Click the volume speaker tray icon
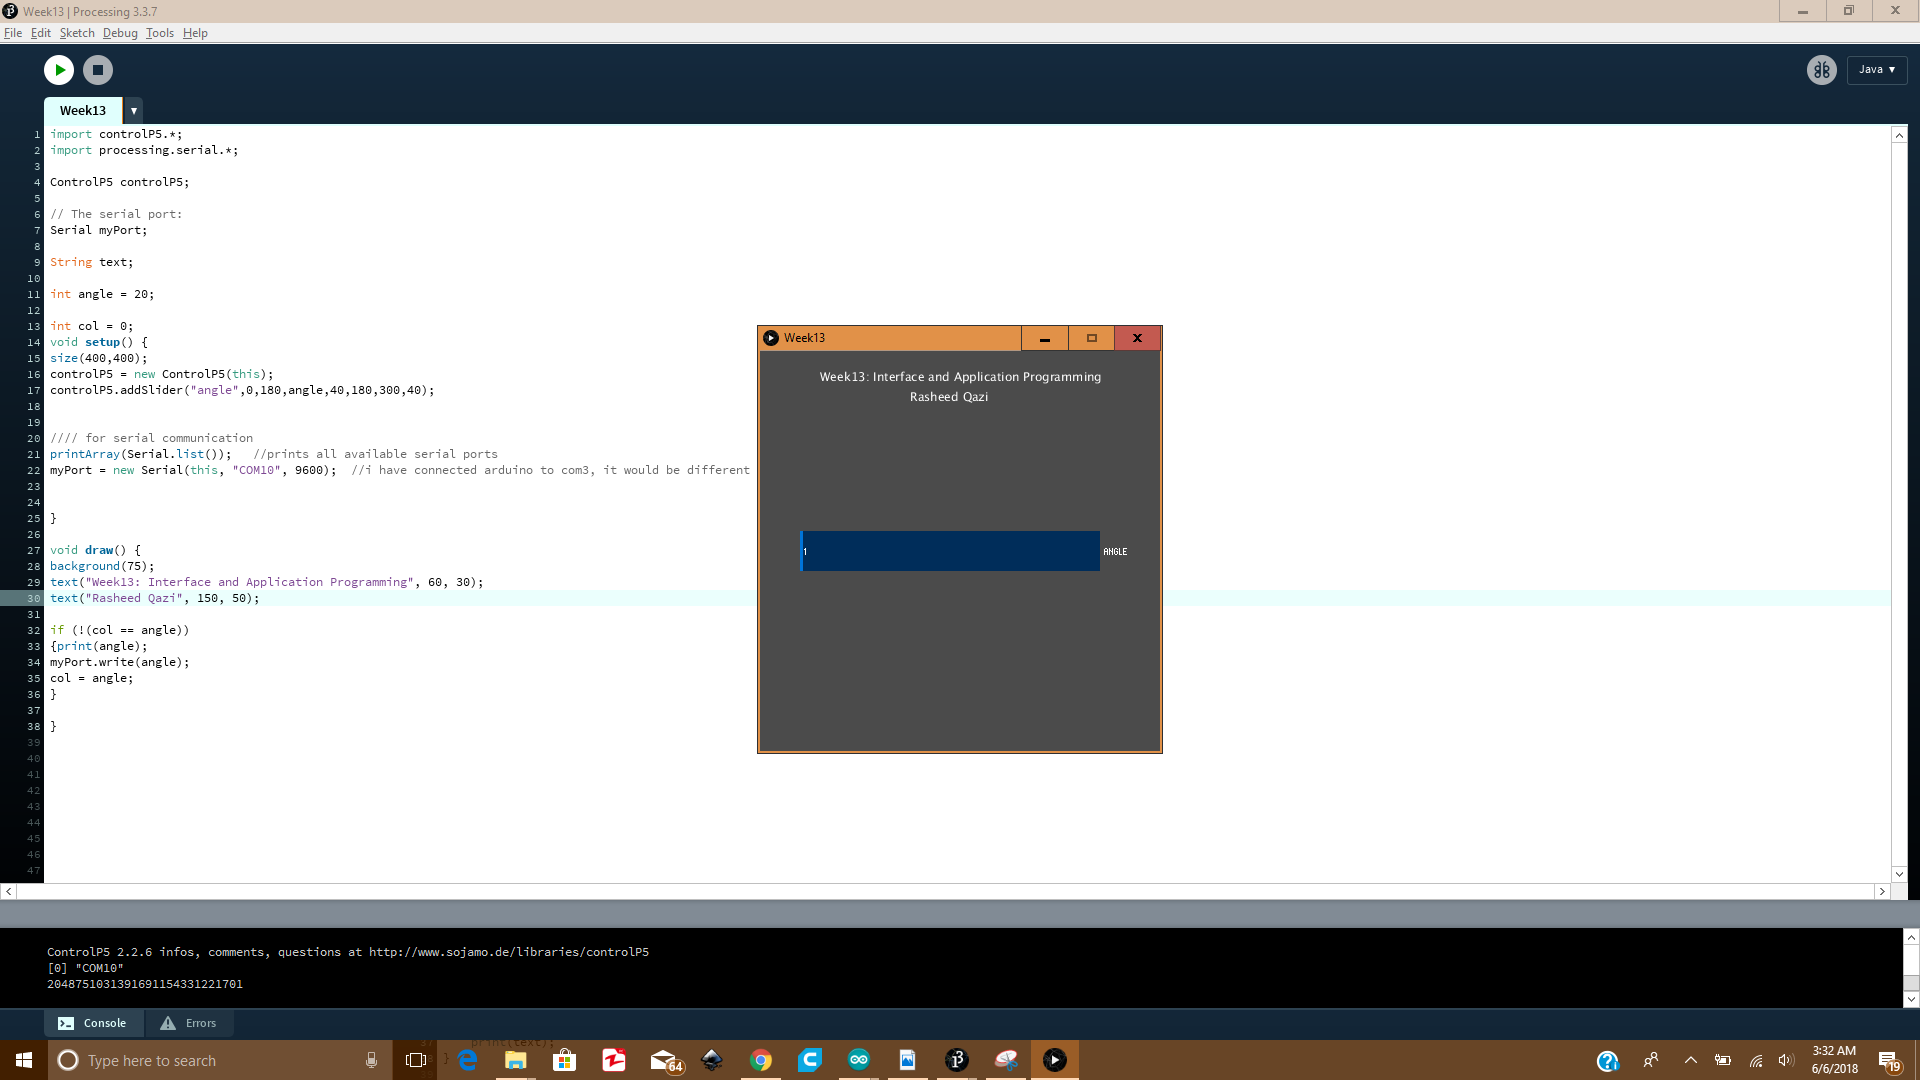Image resolution: width=1920 pixels, height=1080 pixels. 1786,1060
